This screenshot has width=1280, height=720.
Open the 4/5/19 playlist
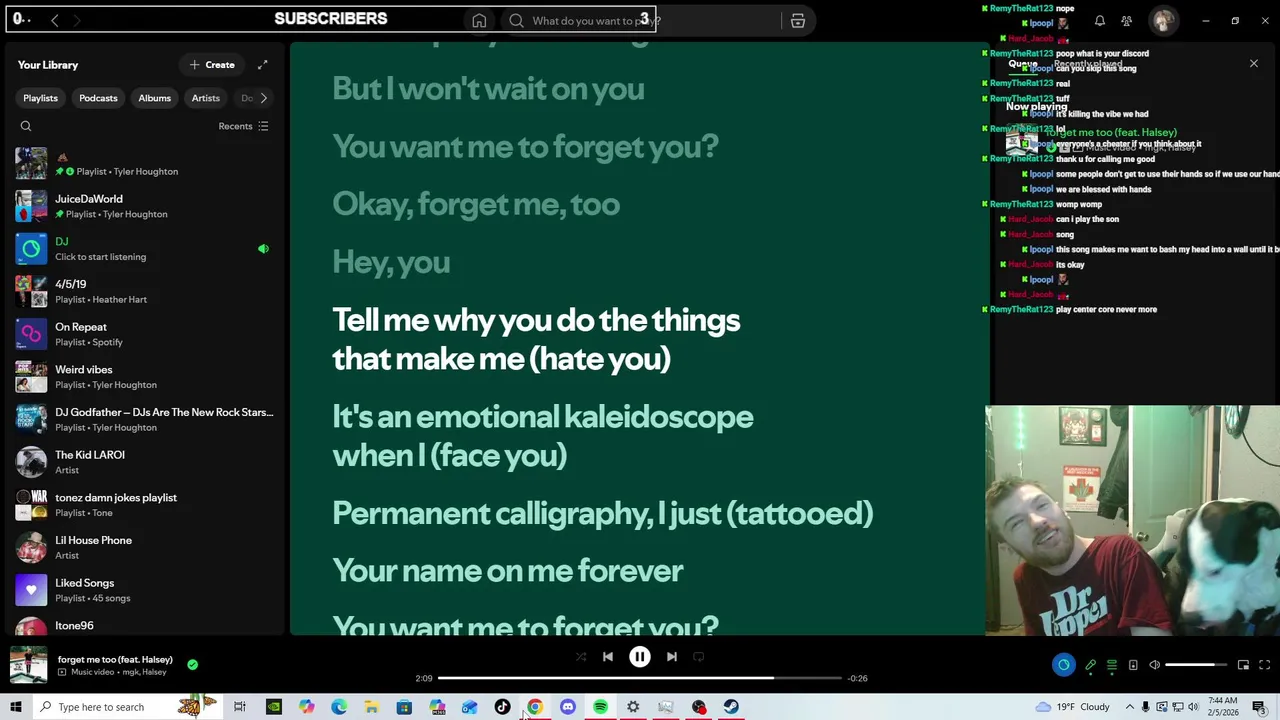(x=146, y=291)
